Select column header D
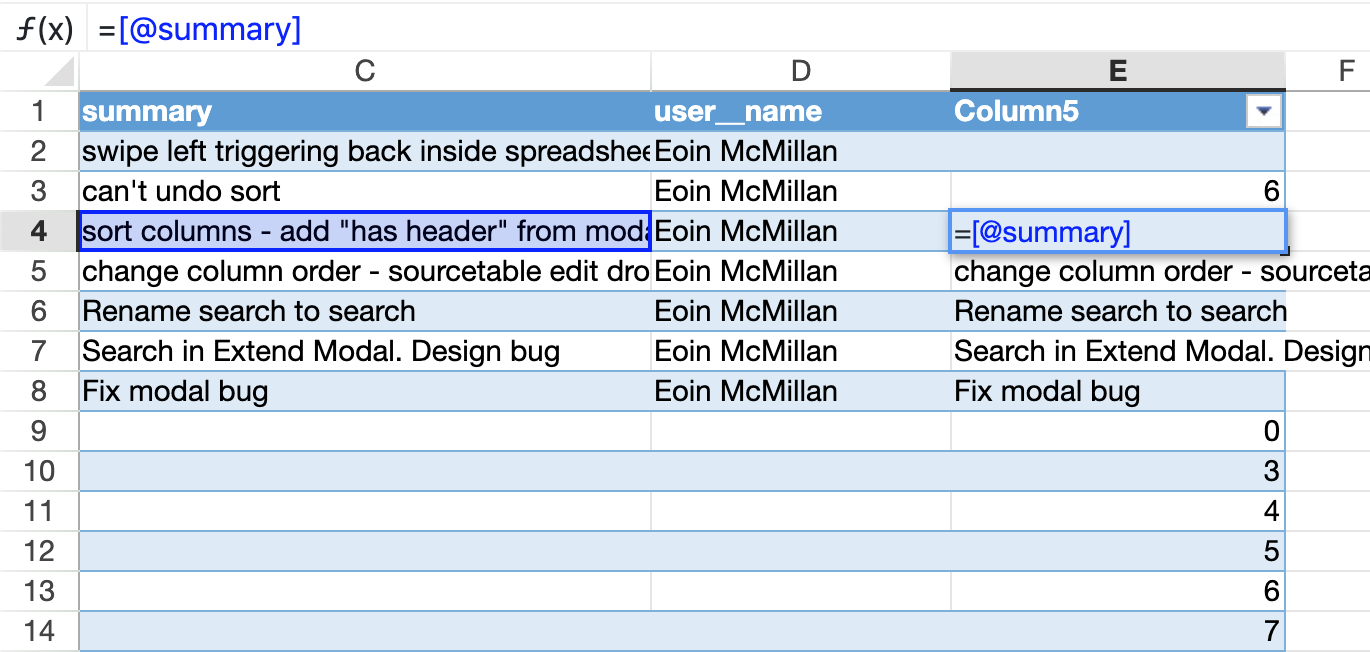The image size is (1370, 652). tap(799, 72)
